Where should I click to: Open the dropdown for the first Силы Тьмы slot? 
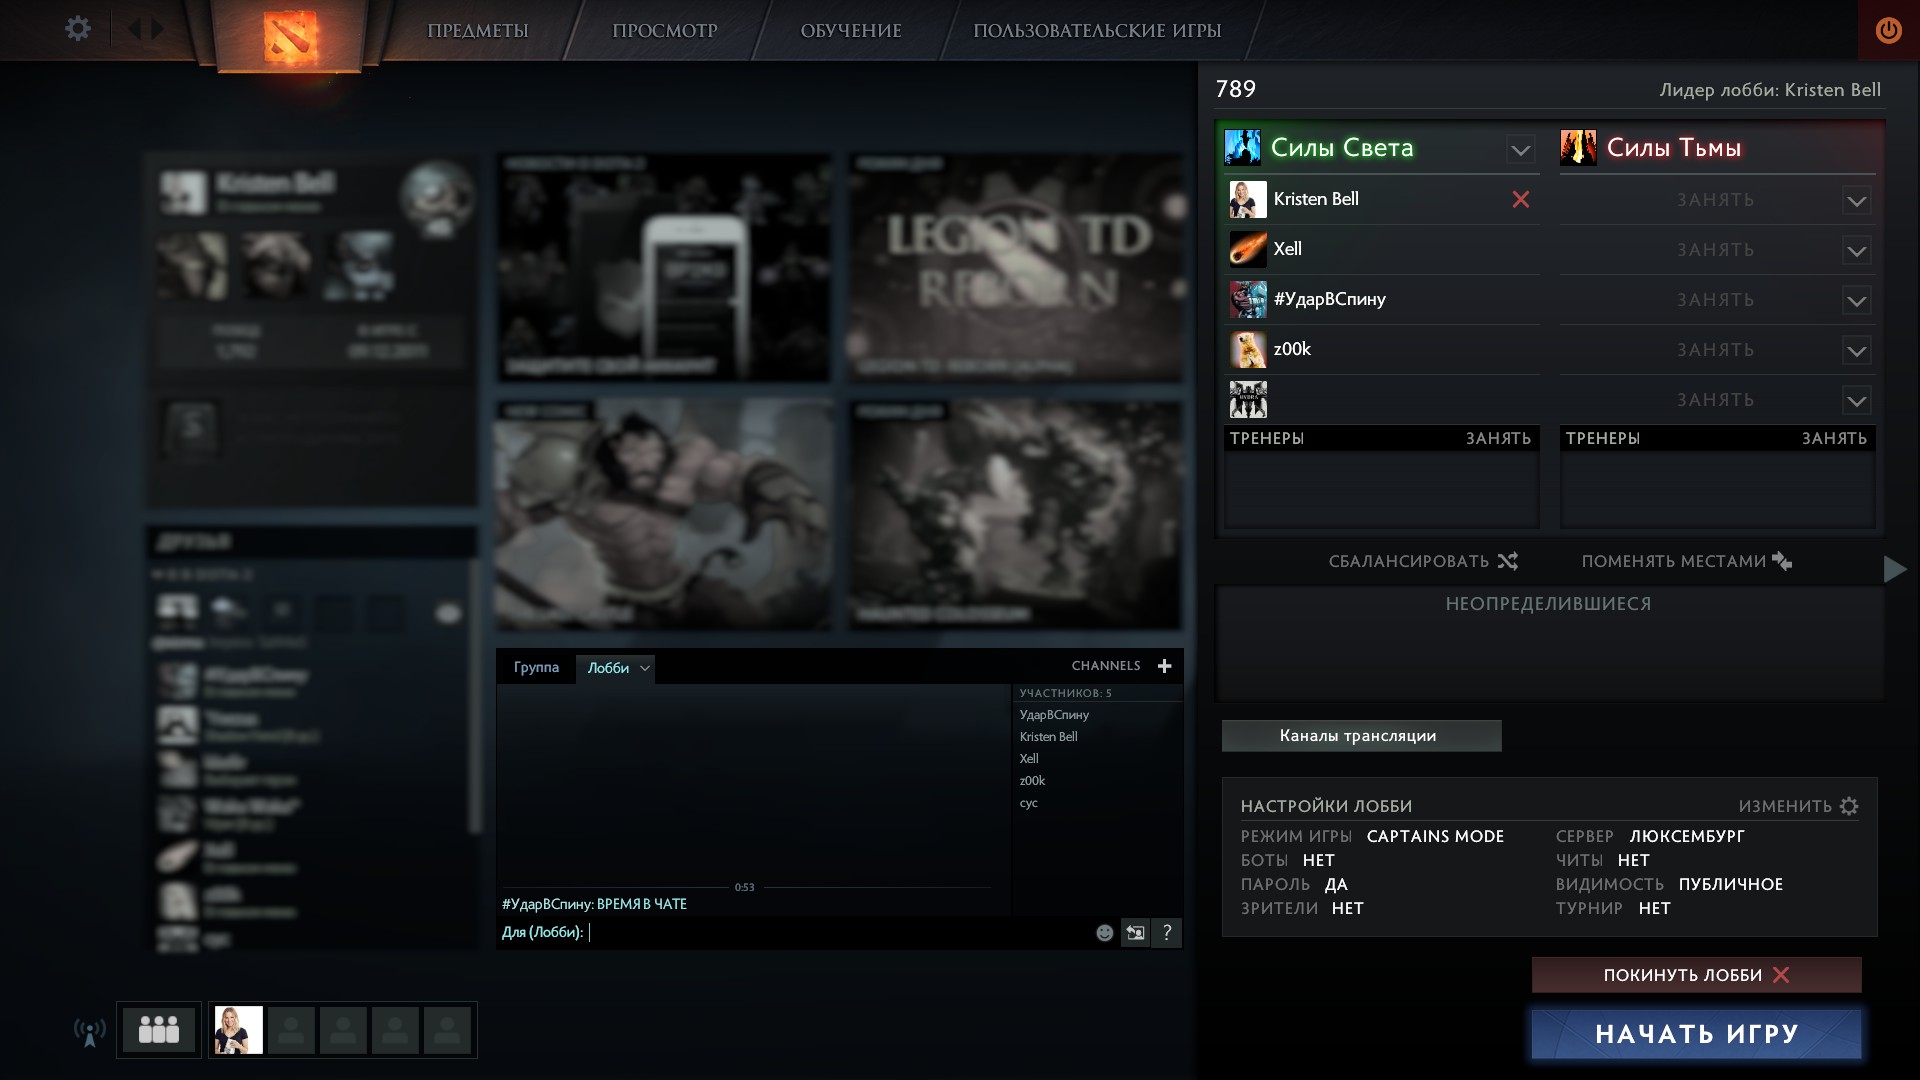point(1856,201)
